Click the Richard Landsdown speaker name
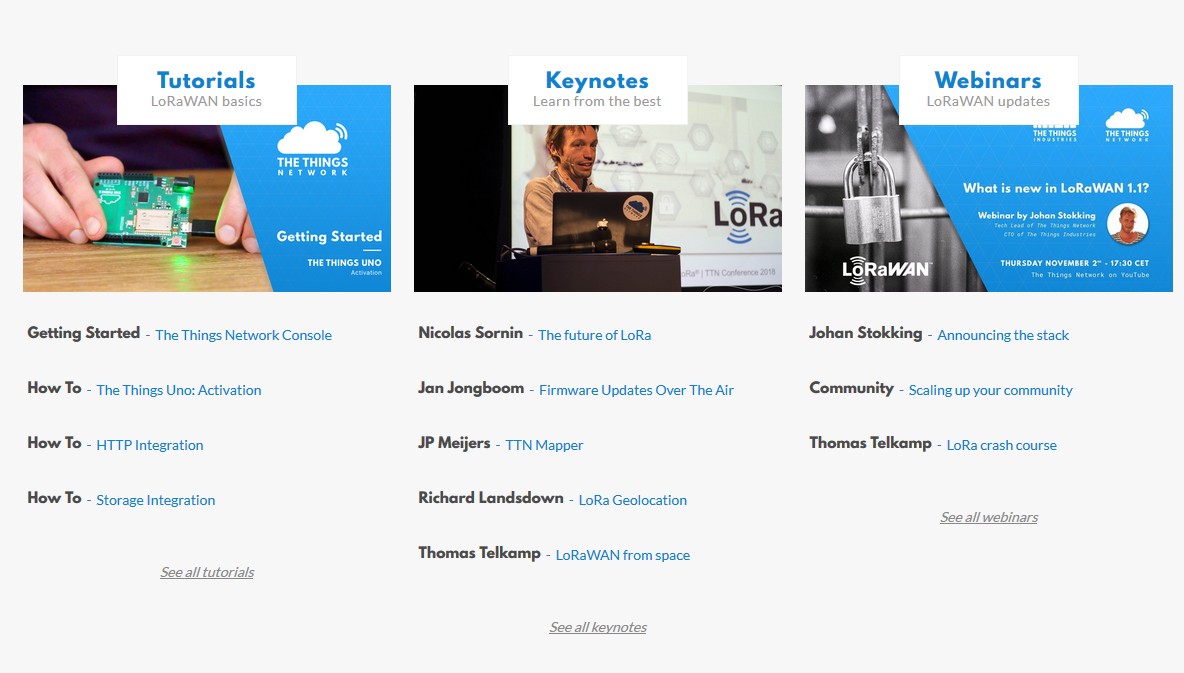 (x=491, y=498)
